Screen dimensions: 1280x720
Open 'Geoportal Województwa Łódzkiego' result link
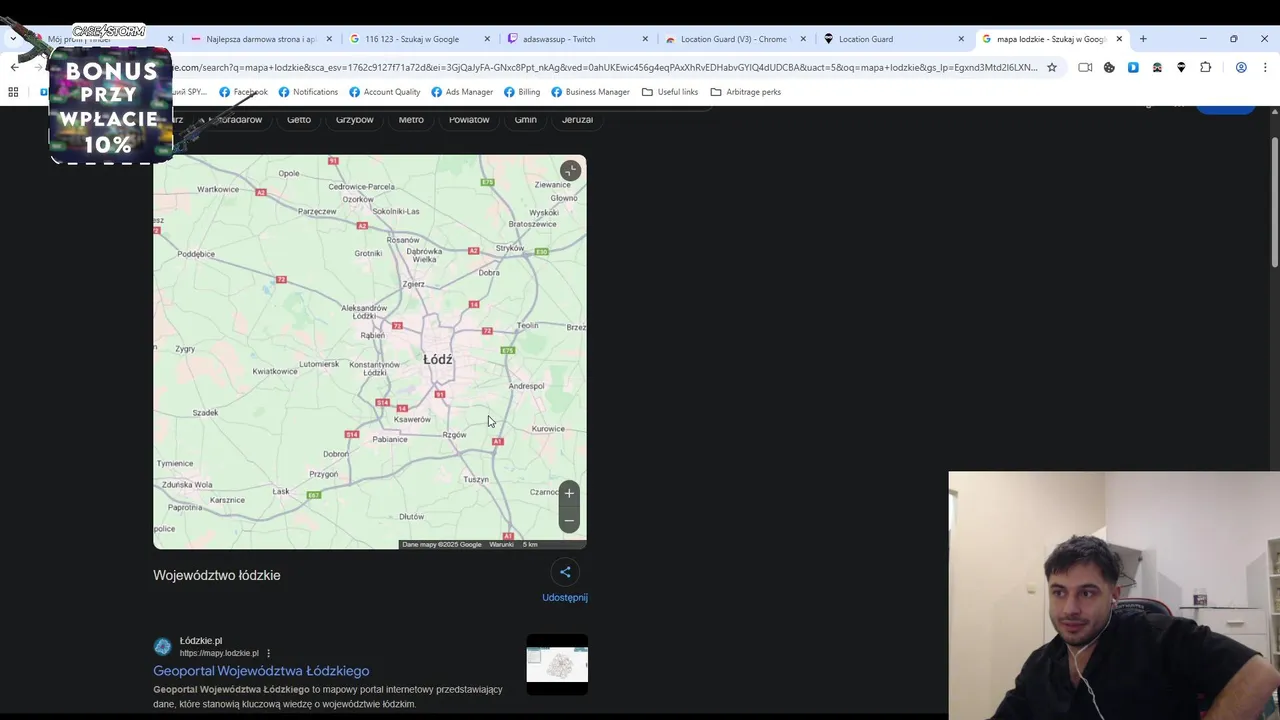261,671
